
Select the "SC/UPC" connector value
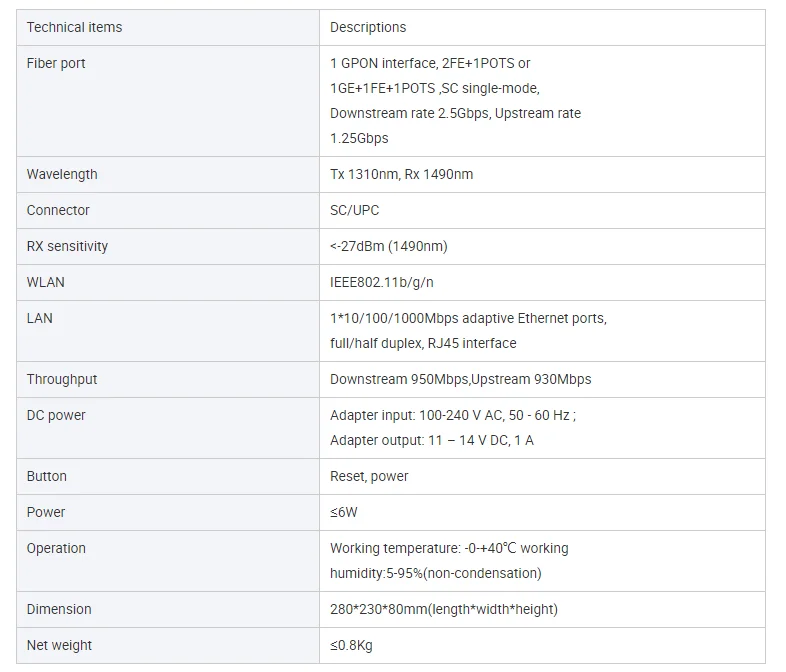coord(354,210)
